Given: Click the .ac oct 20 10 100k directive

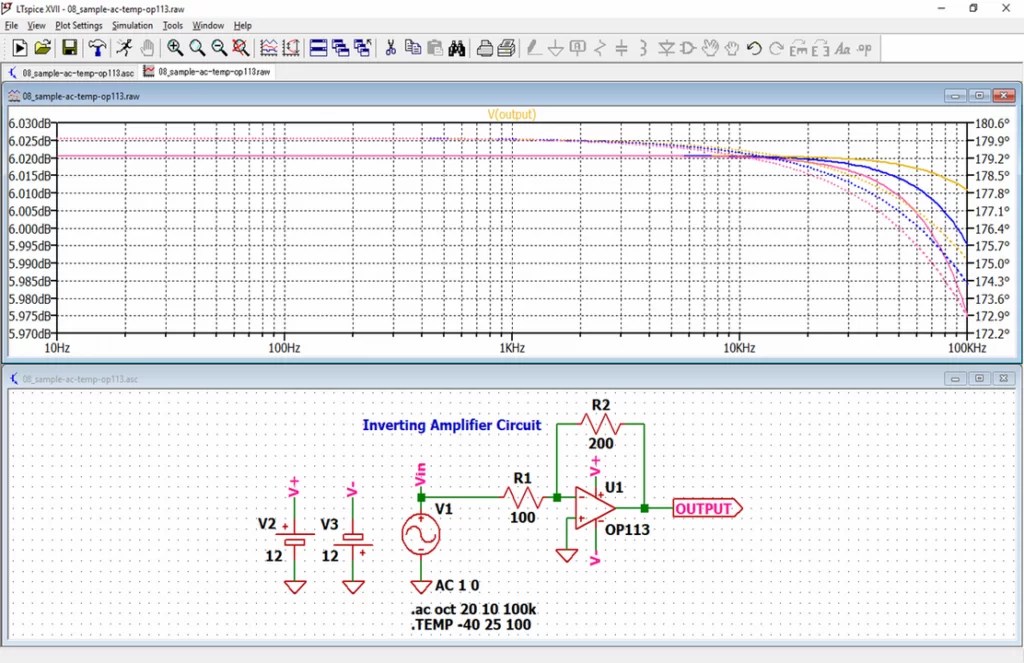Looking at the screenshot, I should [473, 609].
